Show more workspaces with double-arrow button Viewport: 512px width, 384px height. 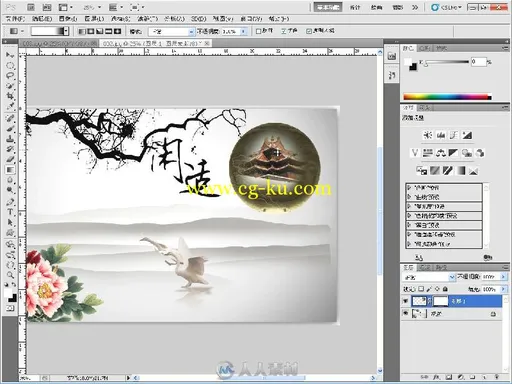click(x=415, y=7)
